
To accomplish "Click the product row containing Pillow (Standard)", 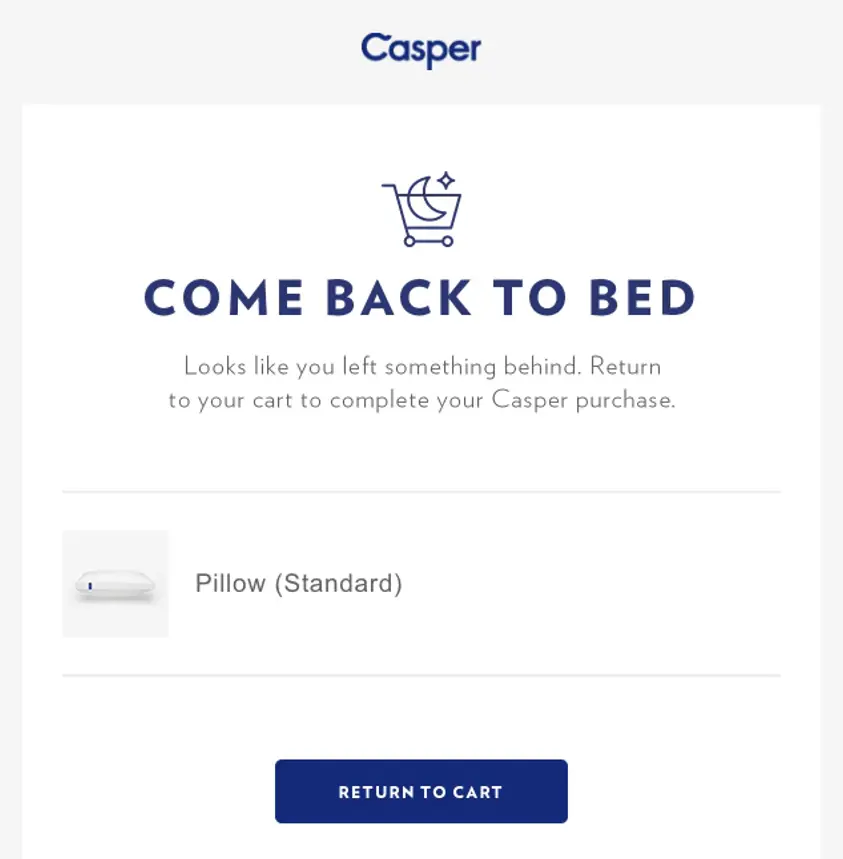I will (421, 584).
